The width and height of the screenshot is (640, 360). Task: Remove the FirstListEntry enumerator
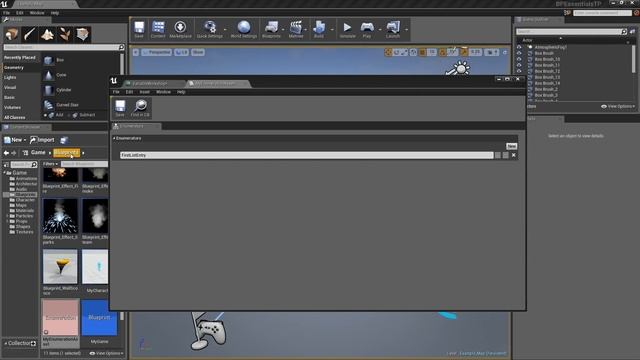coord(513,155)
